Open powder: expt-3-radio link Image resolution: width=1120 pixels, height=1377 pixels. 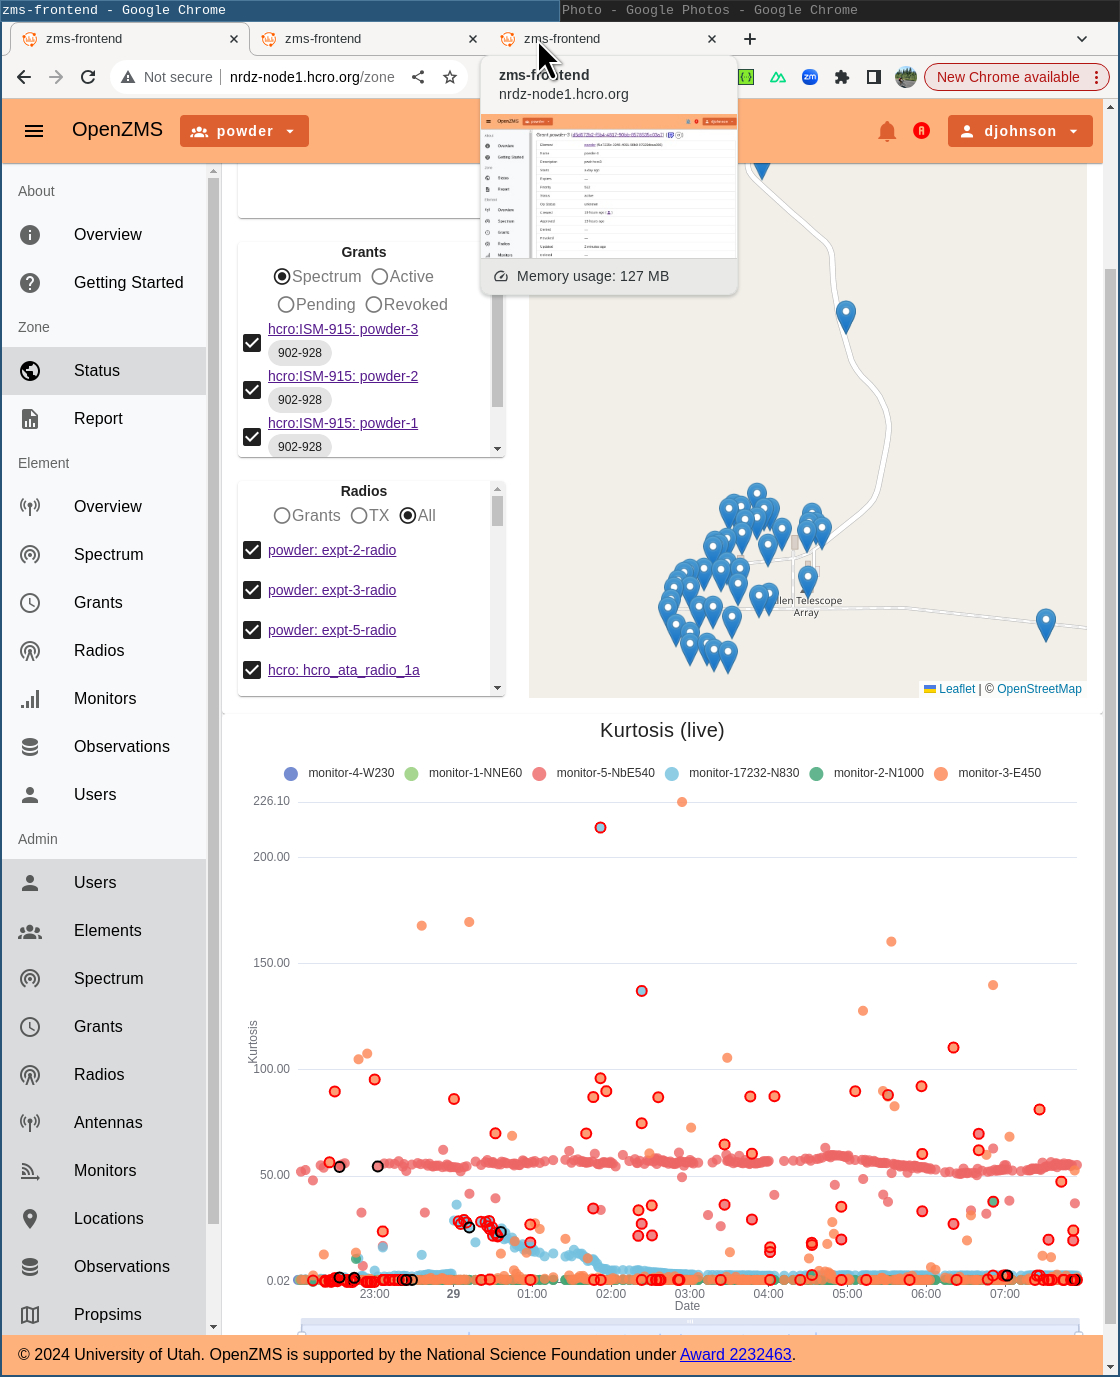(332, 590)
